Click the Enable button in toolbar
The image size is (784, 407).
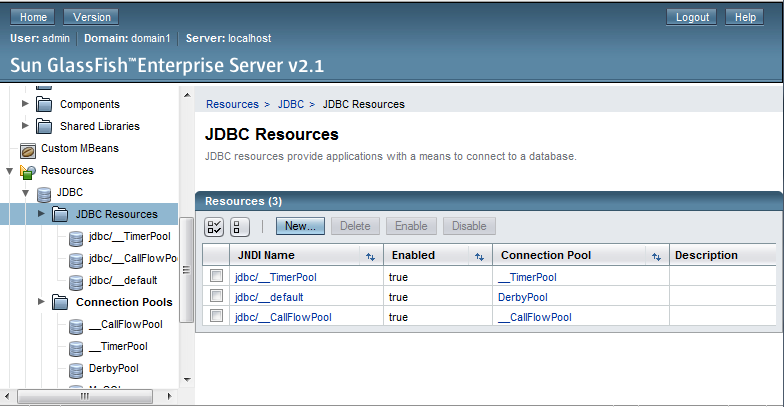411,226
